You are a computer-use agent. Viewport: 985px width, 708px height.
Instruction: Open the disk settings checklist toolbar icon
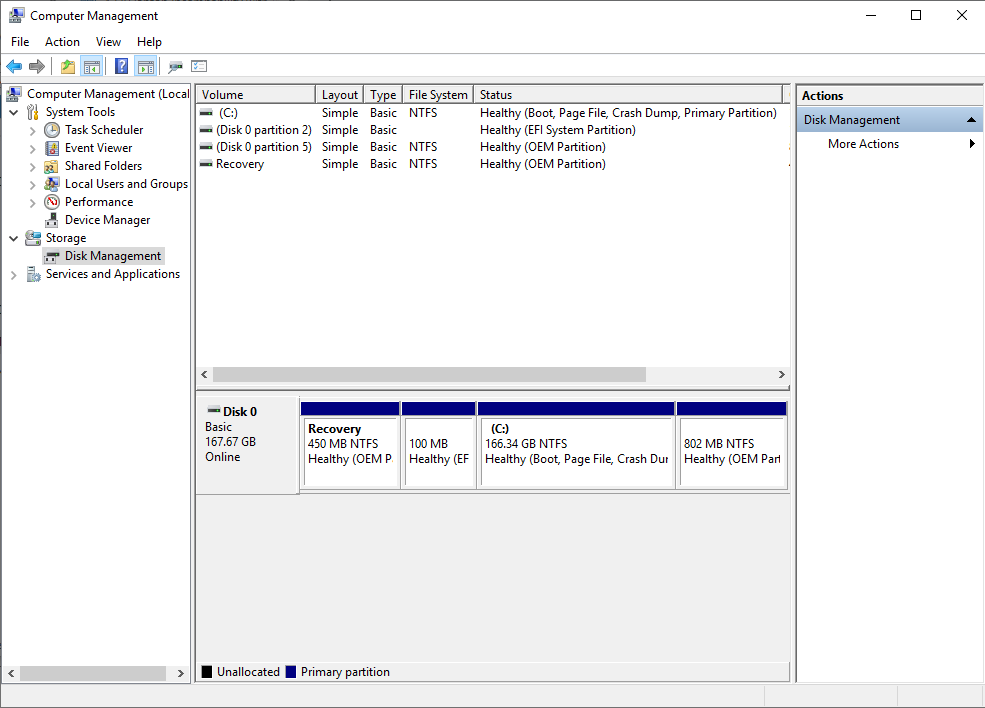tap(199, 67)
